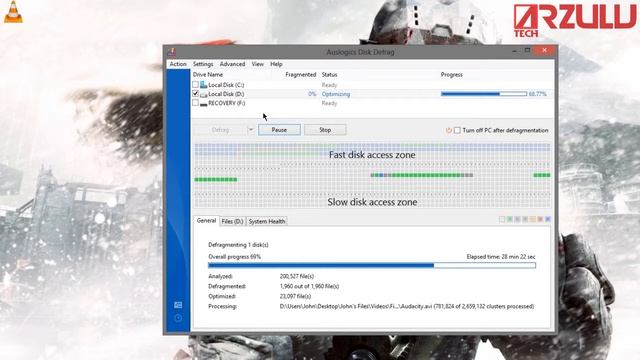640x360 pixels.
Task: Click the Ready status for RECOVERY (F:)
Action: tap(329, 104)
